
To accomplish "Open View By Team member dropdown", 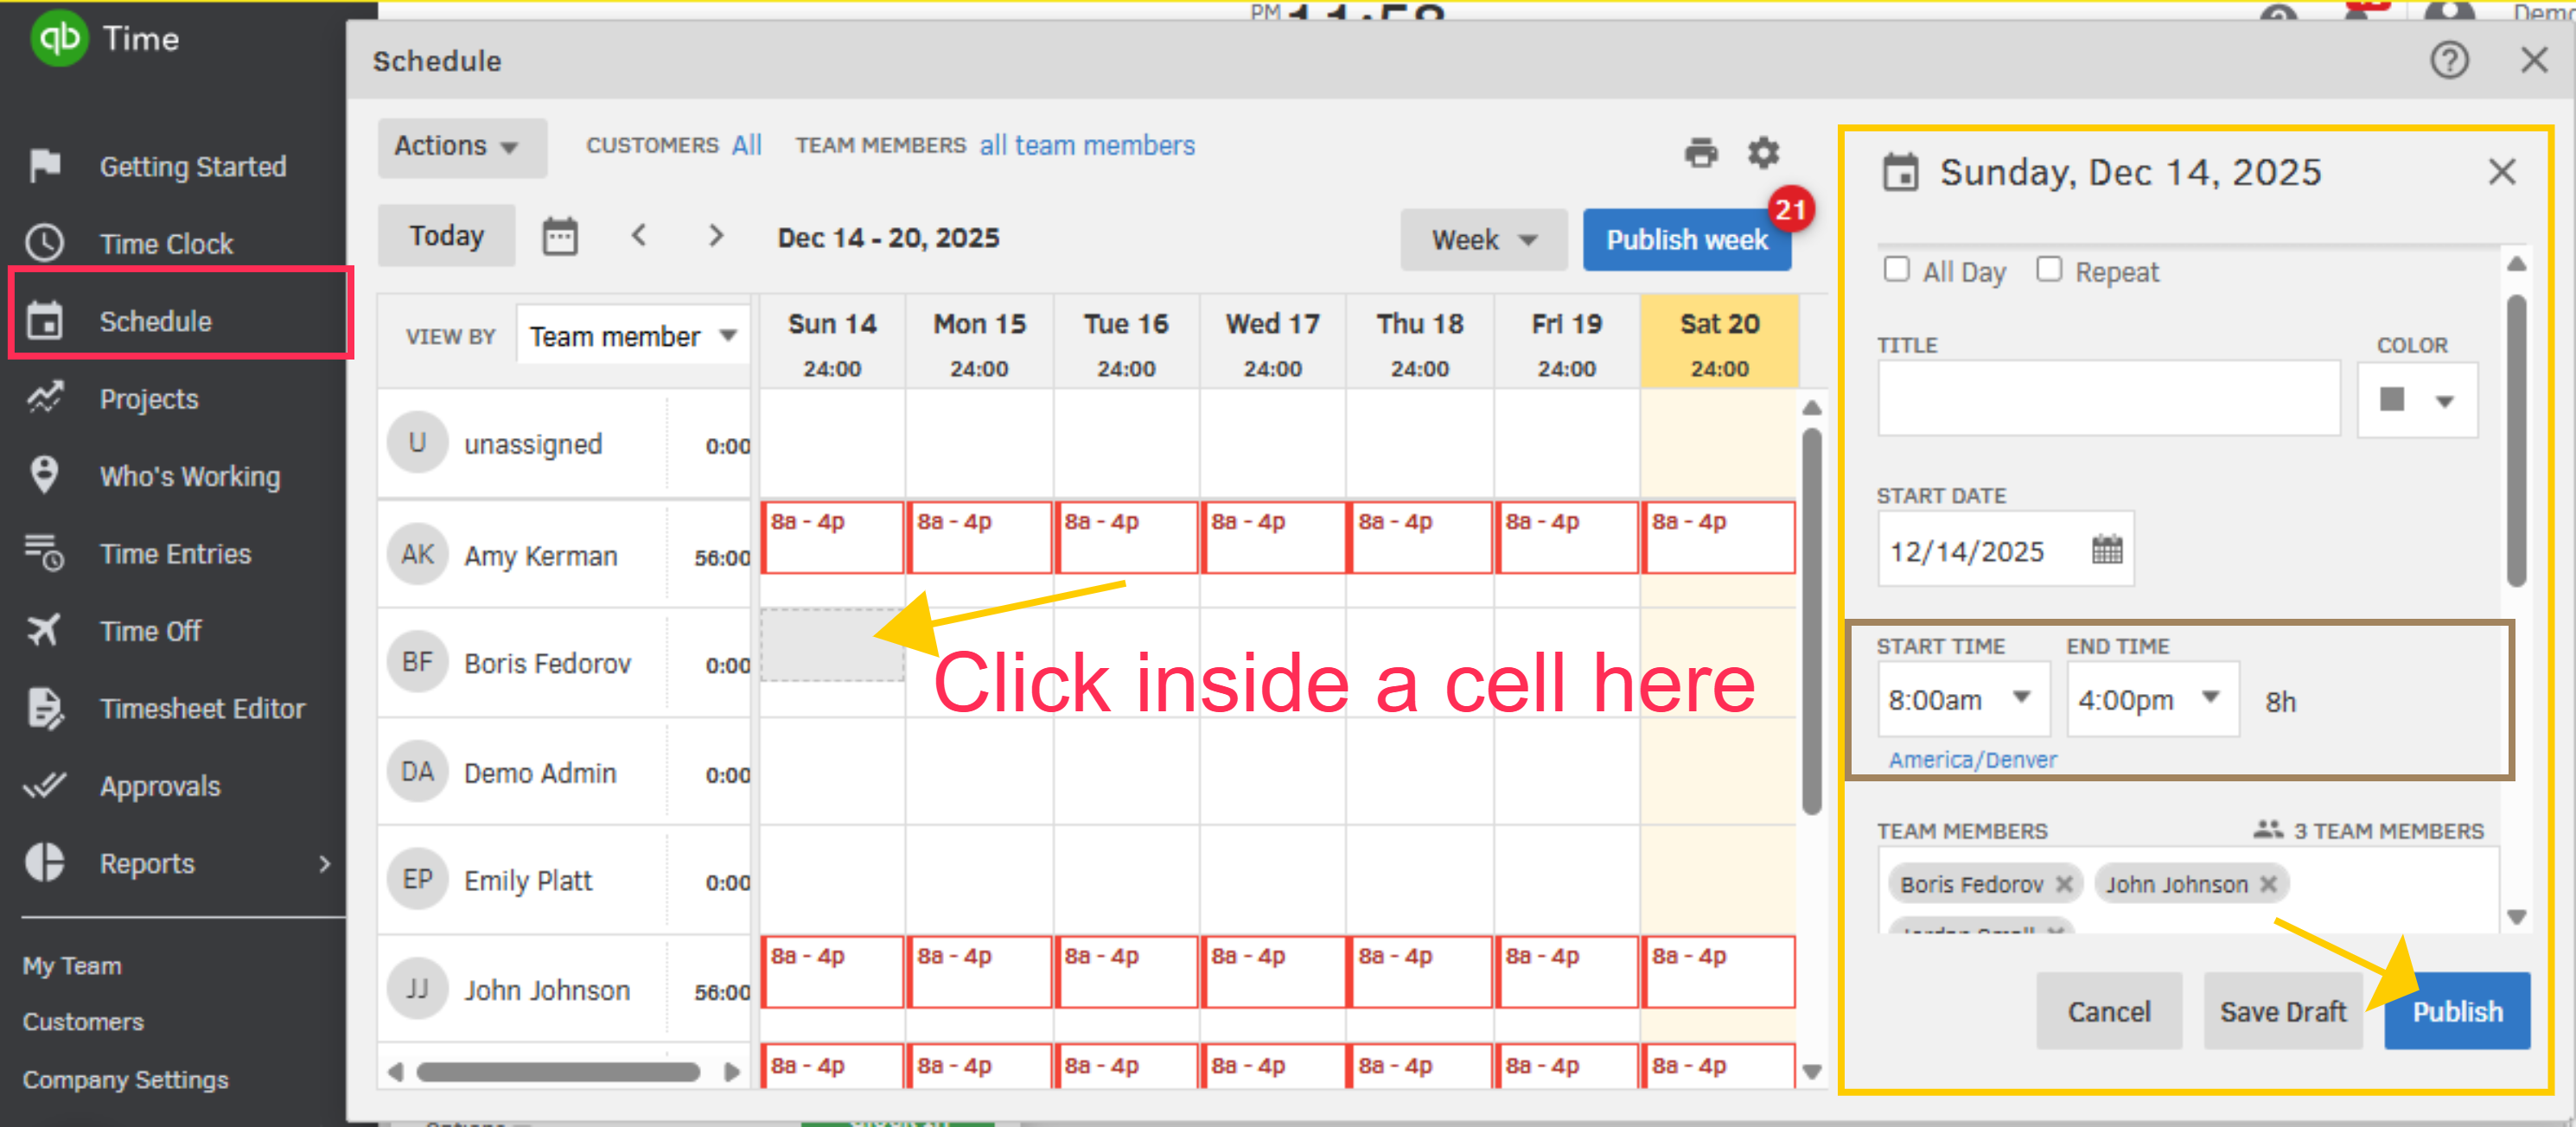I will 632,336.
